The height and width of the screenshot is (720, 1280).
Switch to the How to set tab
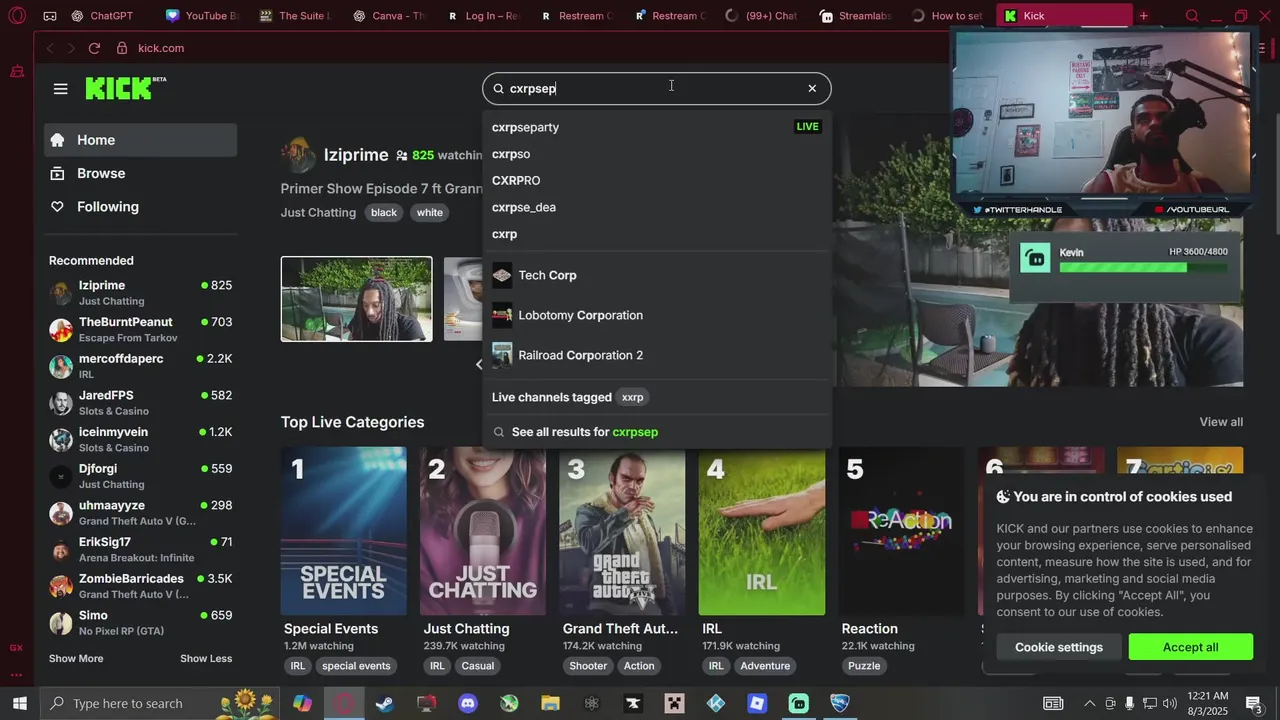click(x=947, y=16)
